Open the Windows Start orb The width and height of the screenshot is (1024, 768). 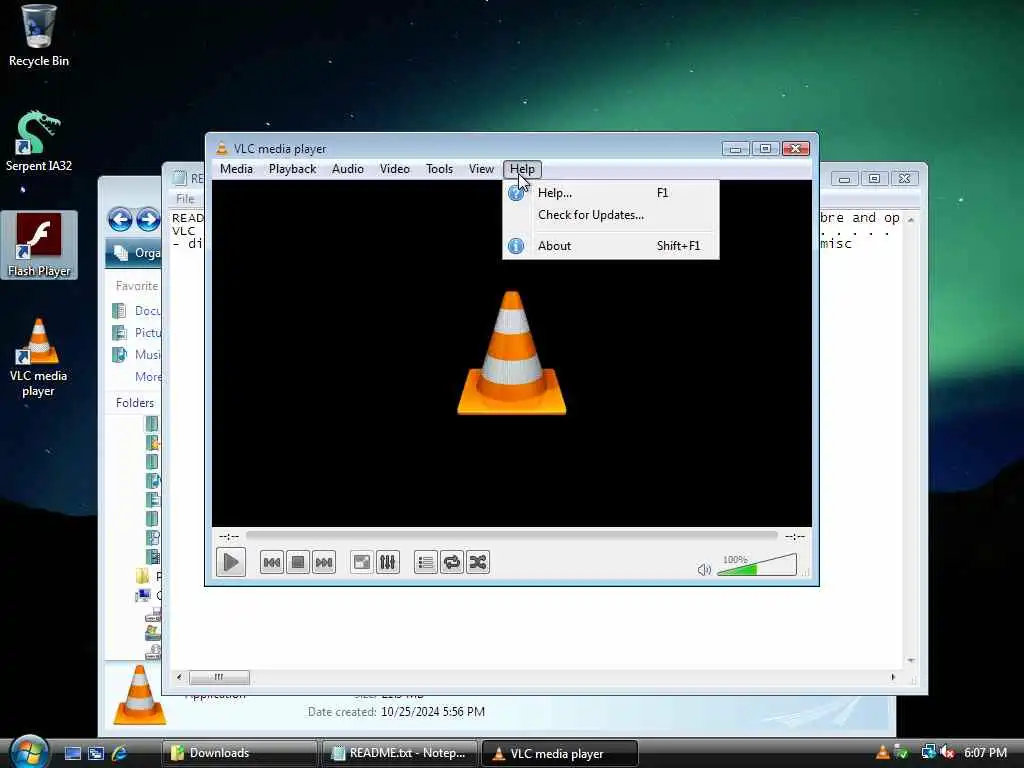(29, 752)
